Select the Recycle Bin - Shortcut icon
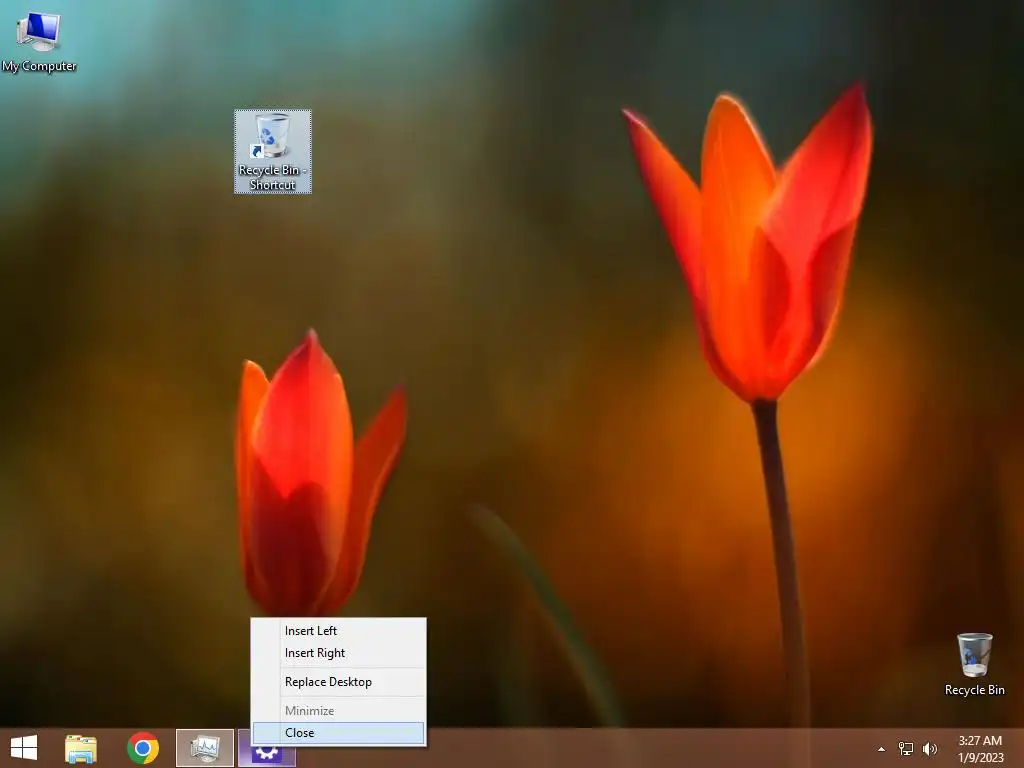This screenshot has height=768, width=1024. pyautogui.click(x=273, y=152)
